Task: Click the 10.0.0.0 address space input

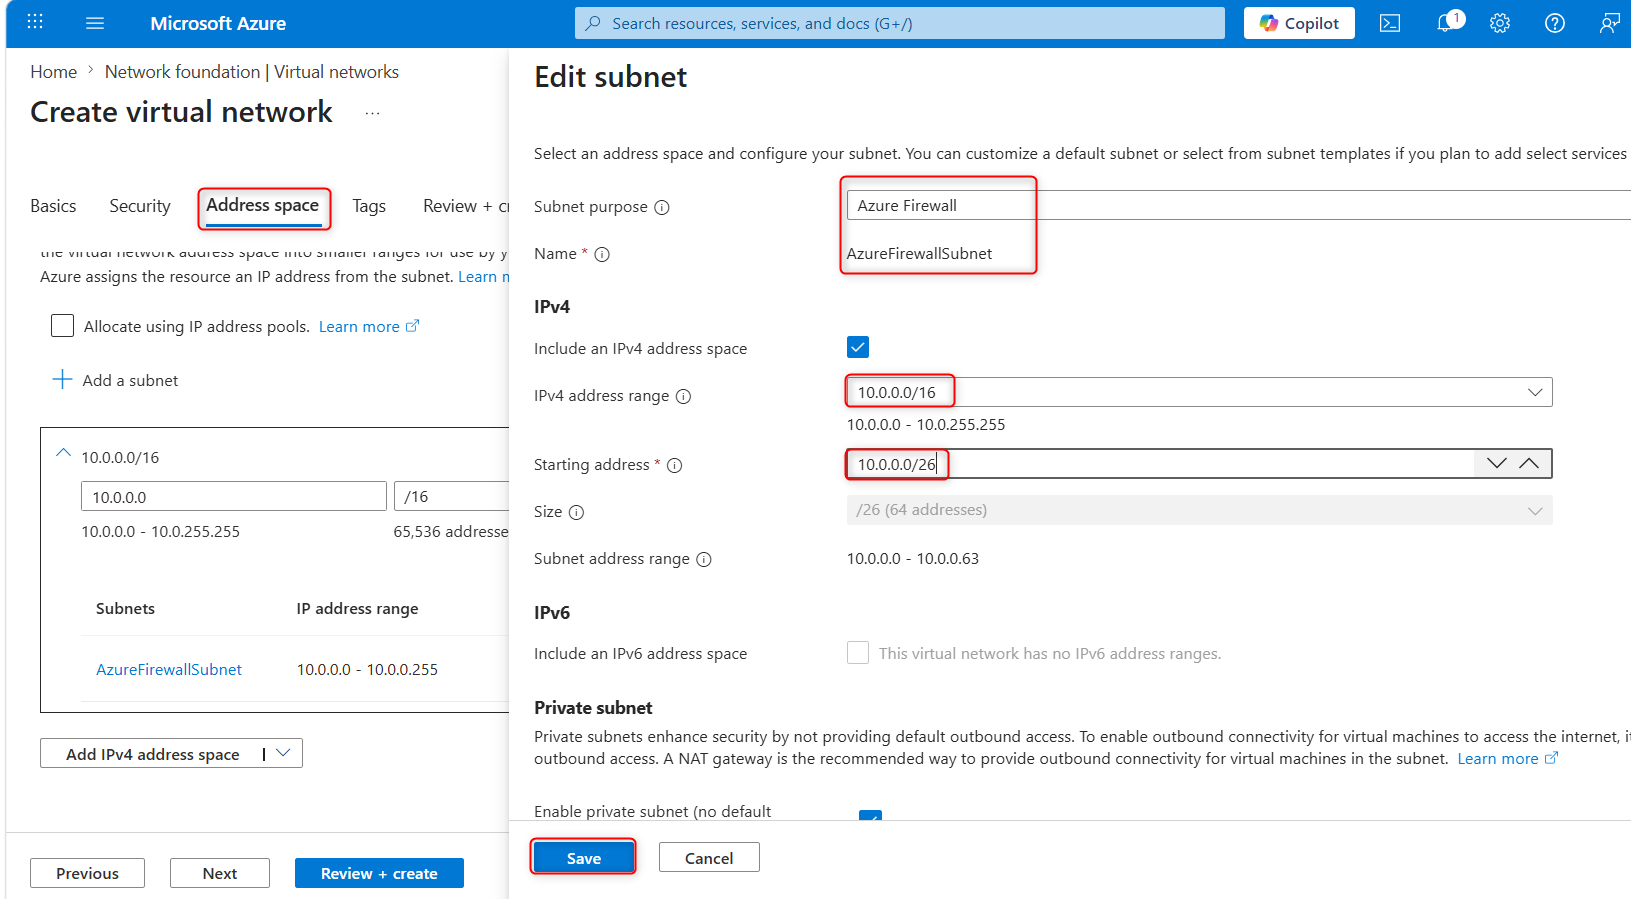Action: 234,497
